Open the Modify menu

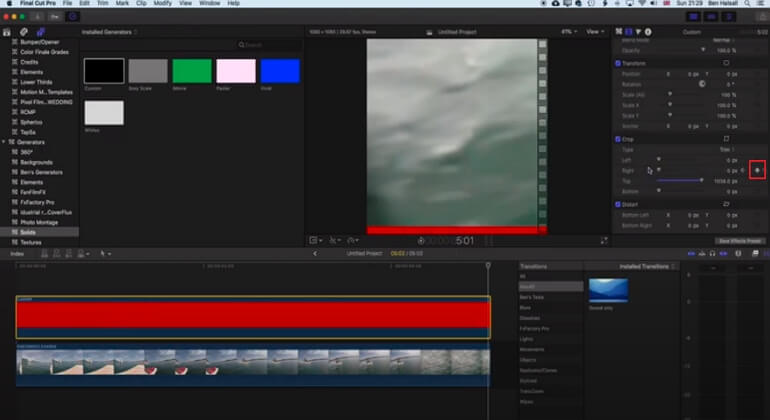click(x=163, y=3)
